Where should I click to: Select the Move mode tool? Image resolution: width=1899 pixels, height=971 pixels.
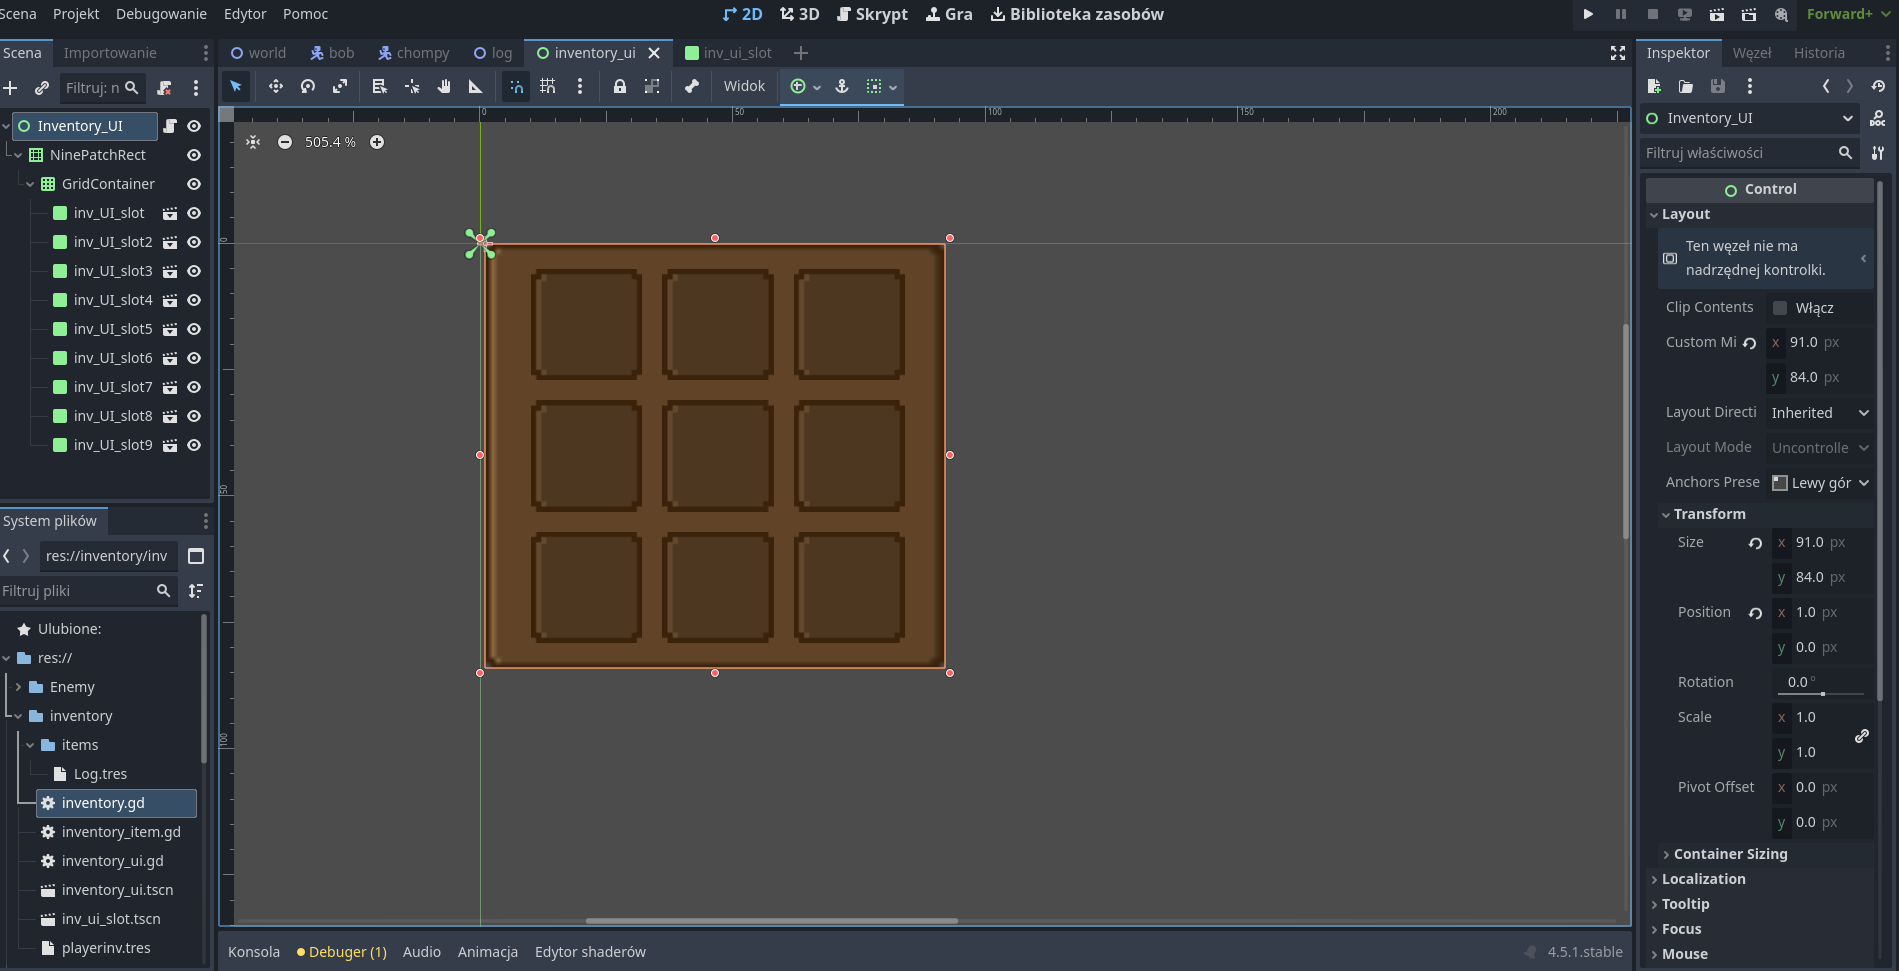(x=275, y=87)
